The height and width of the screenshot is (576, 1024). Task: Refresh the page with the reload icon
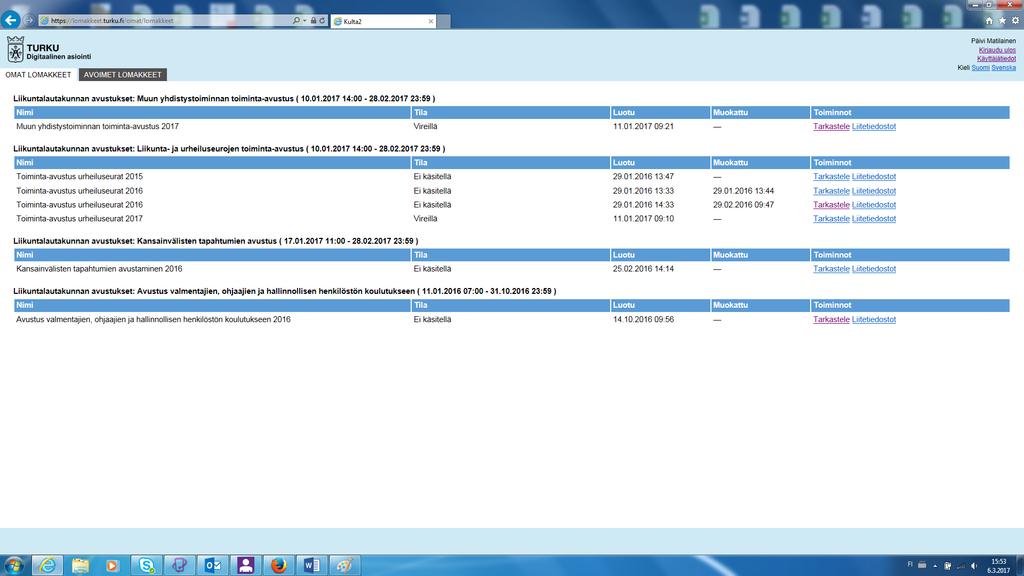coord(322,21)
